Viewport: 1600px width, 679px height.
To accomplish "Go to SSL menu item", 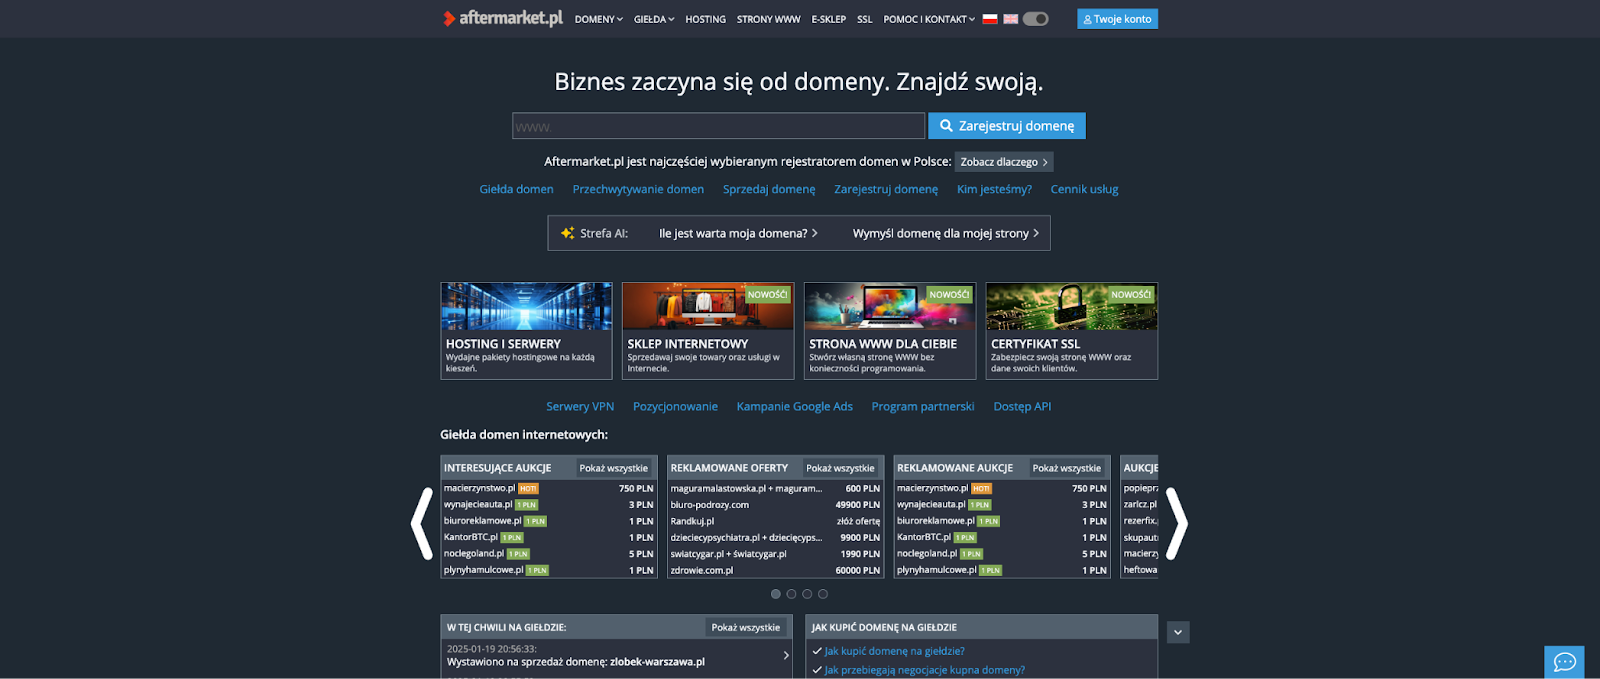I will 865,19.
